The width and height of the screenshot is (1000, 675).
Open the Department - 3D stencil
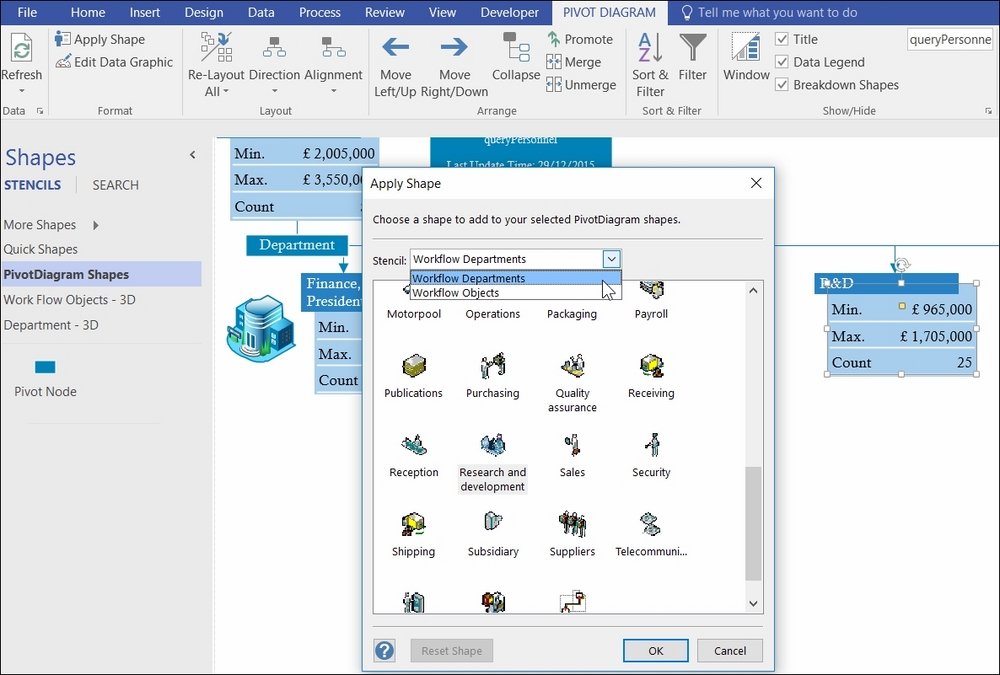(50, 325)
